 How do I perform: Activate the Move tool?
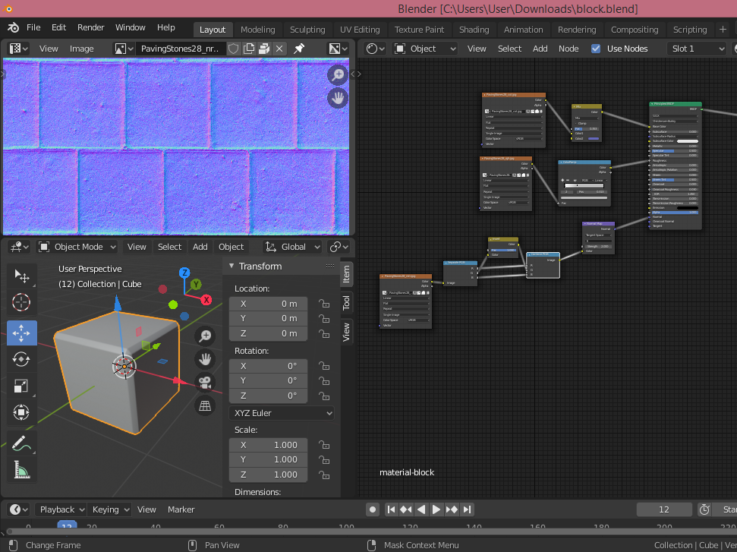(x=22, y=333)
